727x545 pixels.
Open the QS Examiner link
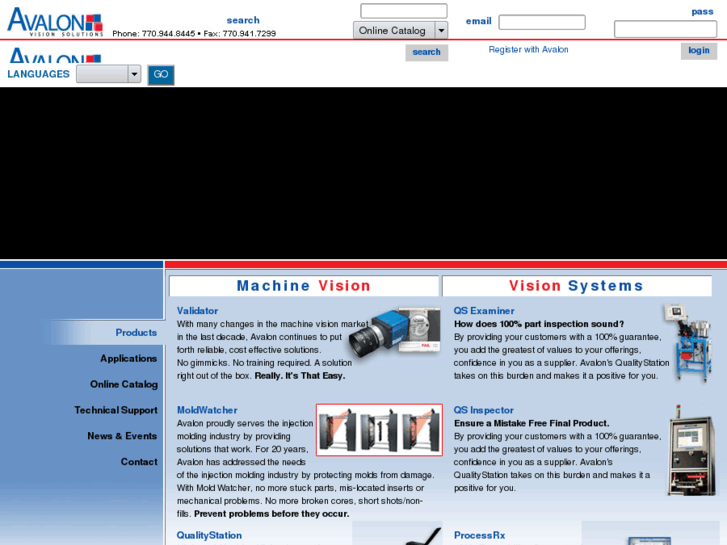(x=484, y=311)
